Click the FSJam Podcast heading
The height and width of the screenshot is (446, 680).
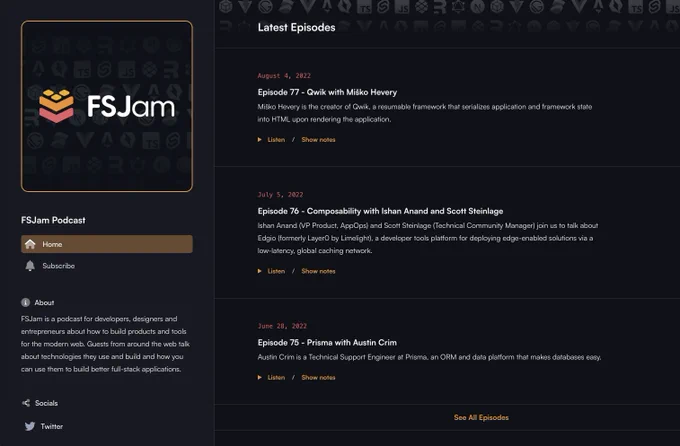pyautogui.click(x=53, y=220)
